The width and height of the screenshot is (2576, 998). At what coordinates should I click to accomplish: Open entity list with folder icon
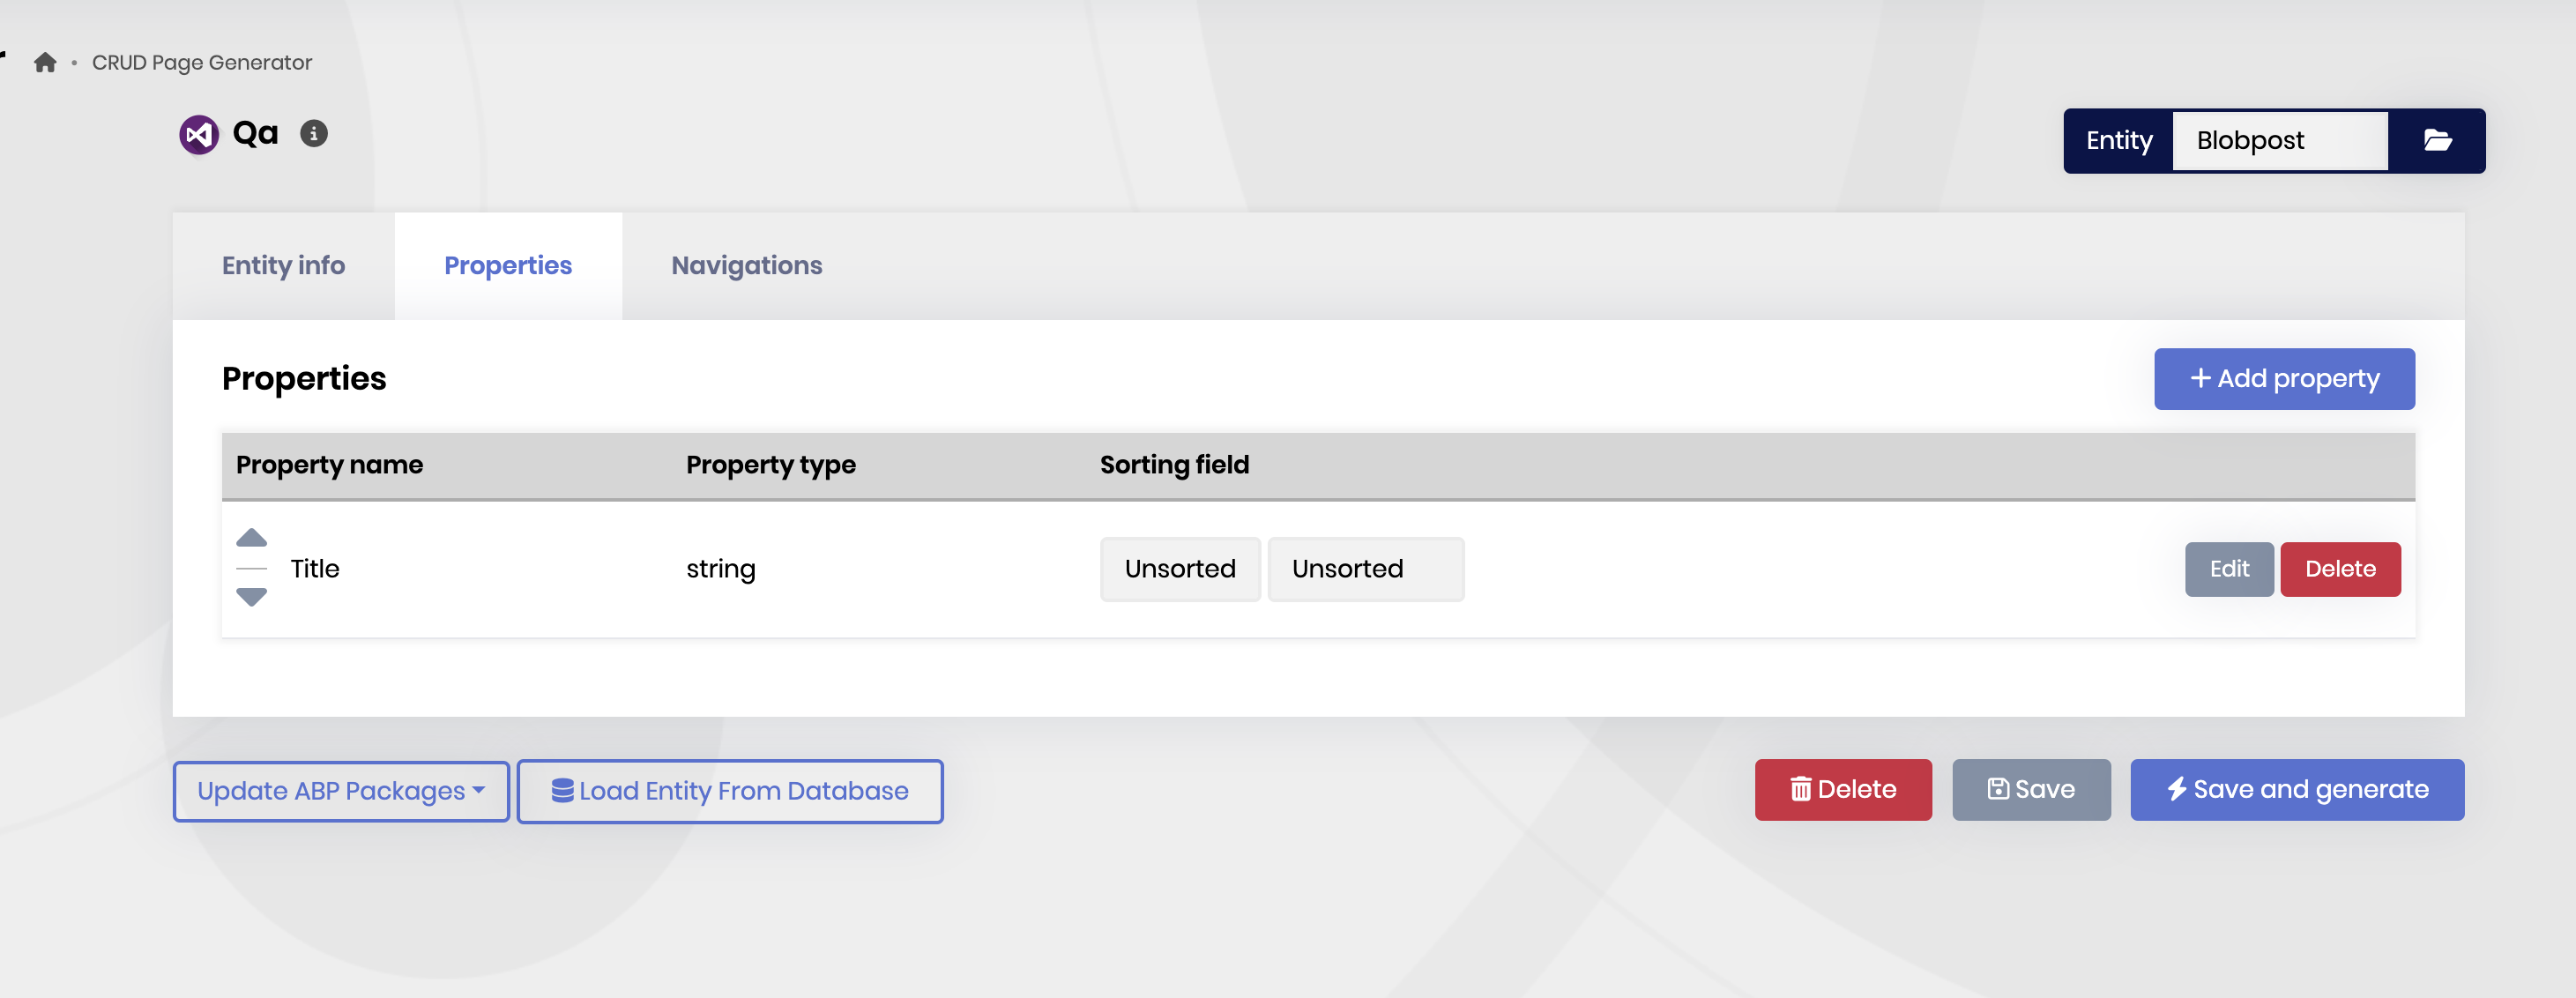coord(2437,141)
